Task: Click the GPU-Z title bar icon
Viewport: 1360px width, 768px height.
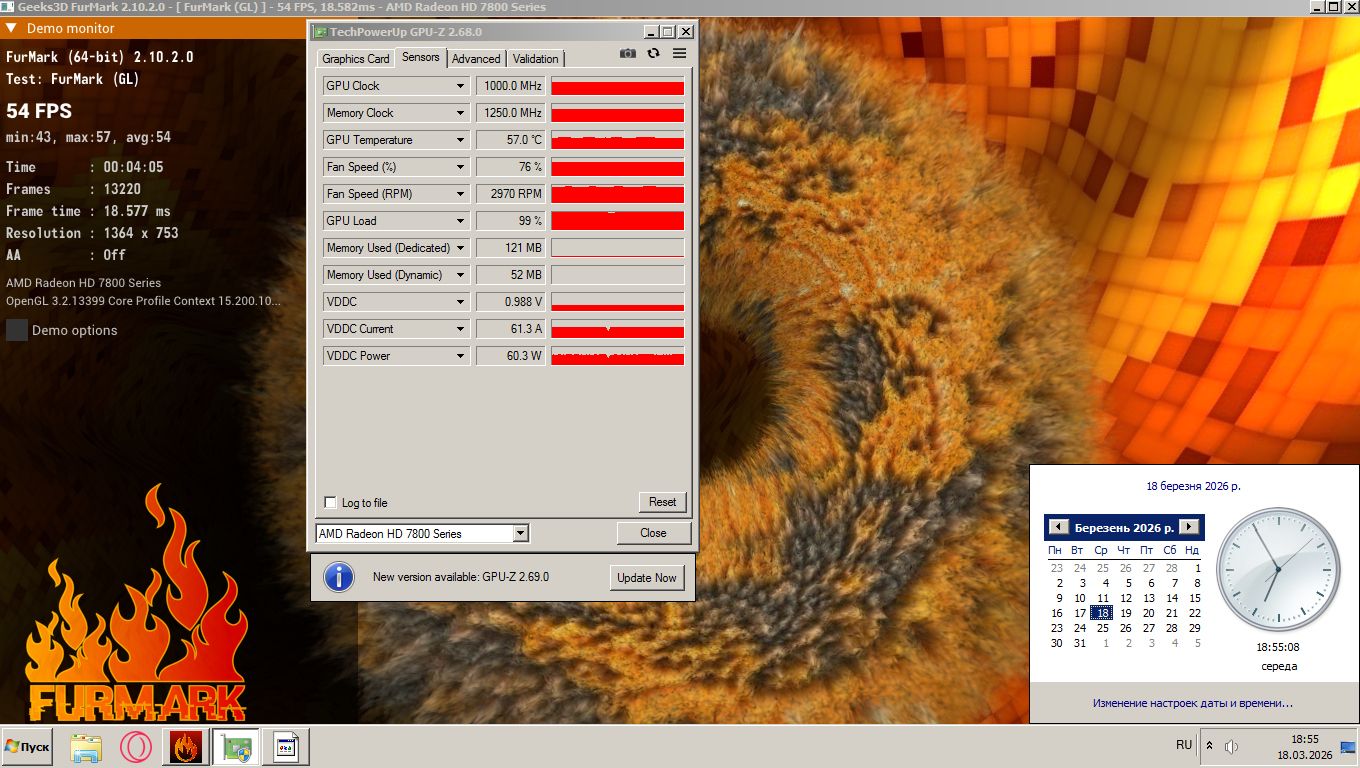Action: [320, 32]
